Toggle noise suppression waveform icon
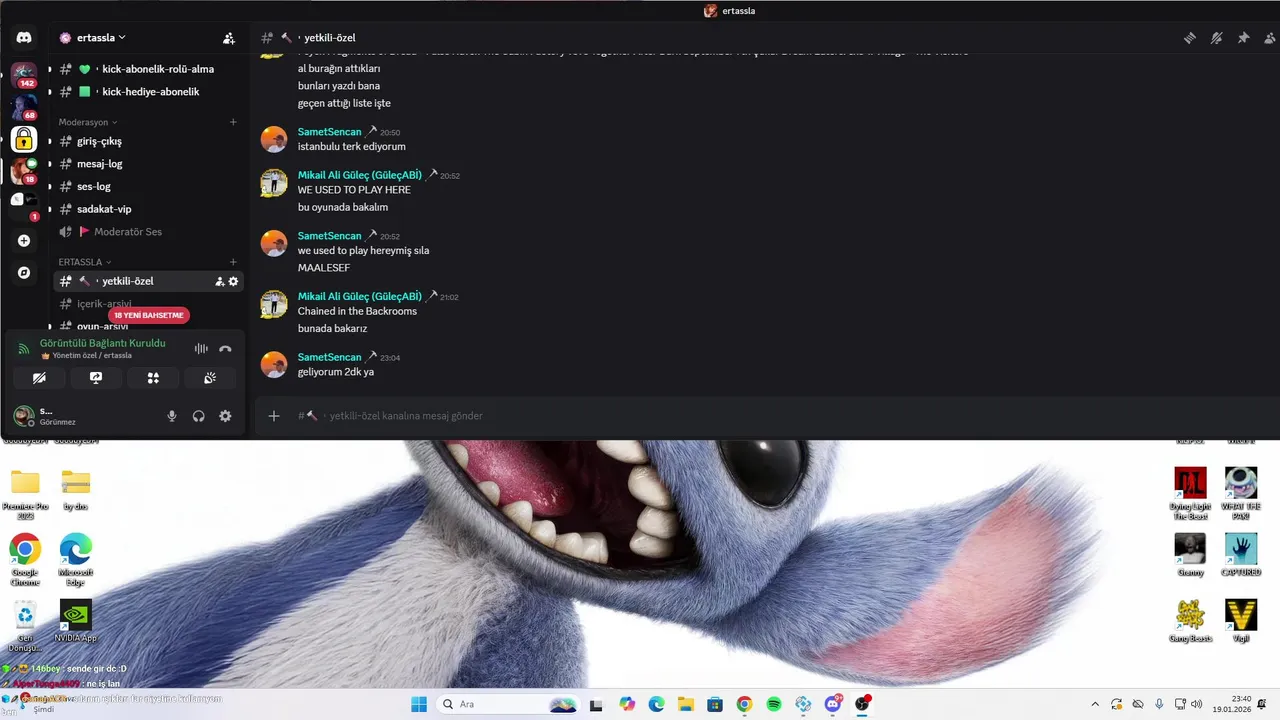 pyautogui.click(x=201, y=348)
